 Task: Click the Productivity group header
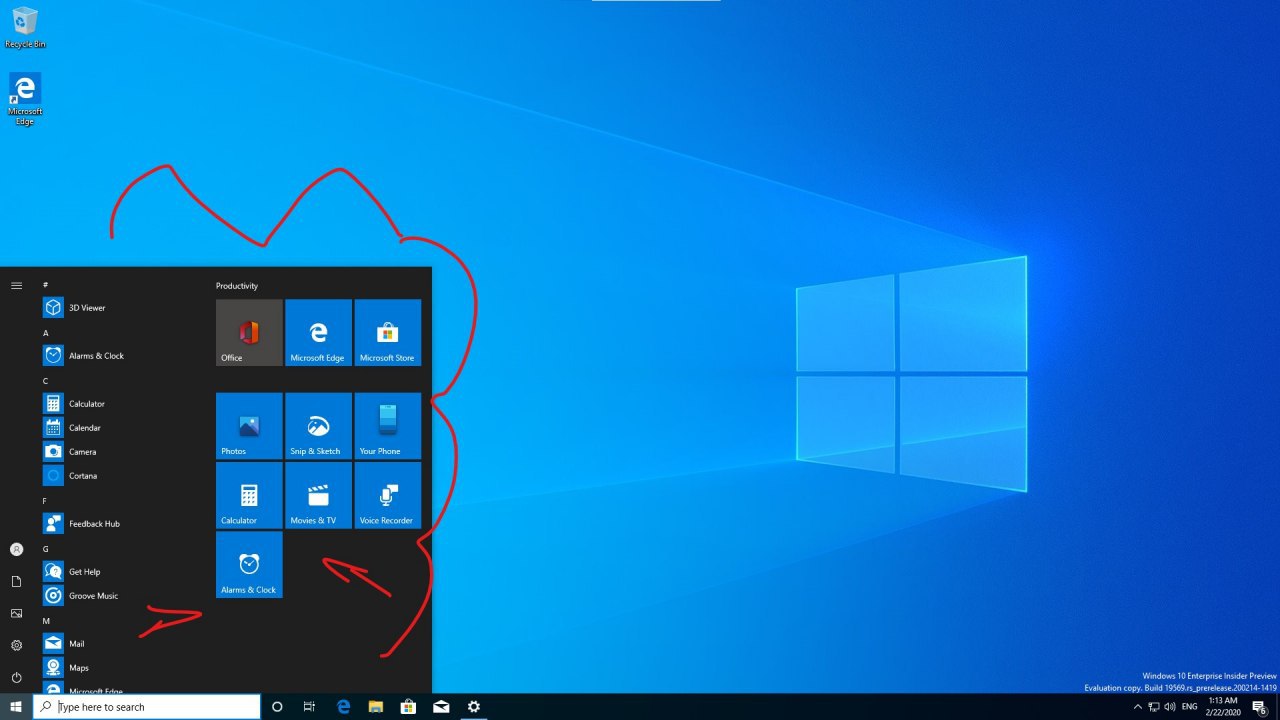[237, 286]
